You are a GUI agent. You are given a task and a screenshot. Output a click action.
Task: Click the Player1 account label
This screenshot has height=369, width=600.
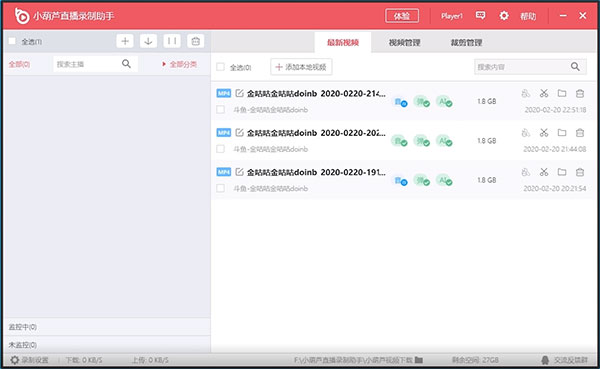(x=452, y=16)
